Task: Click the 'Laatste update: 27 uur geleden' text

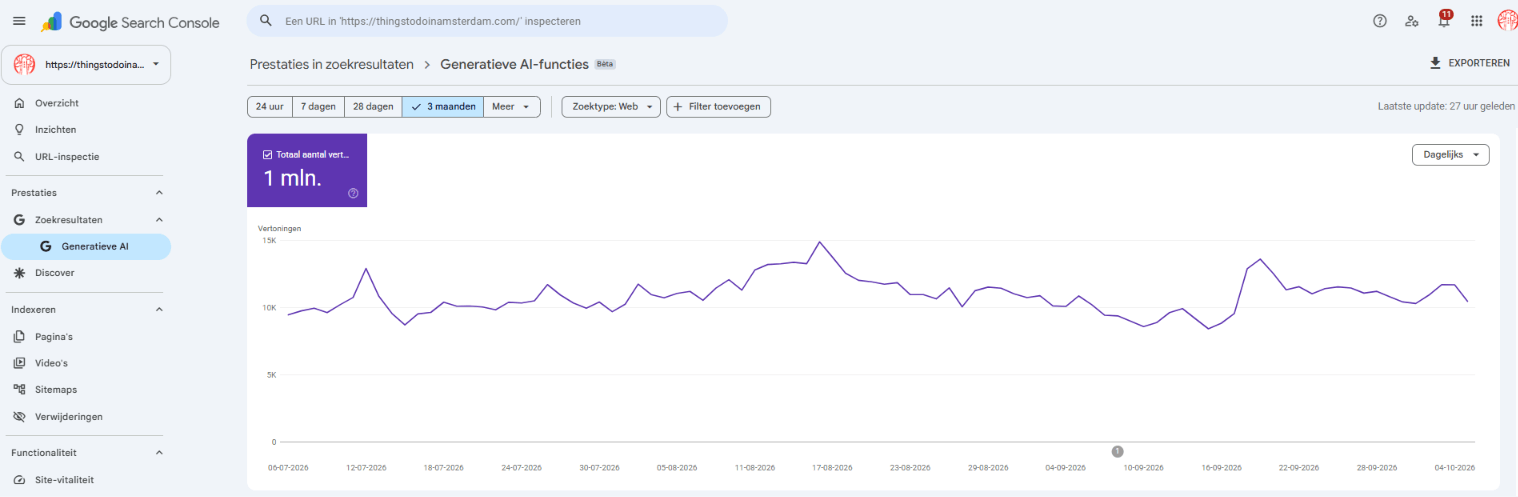Action: coord(1444,106)
